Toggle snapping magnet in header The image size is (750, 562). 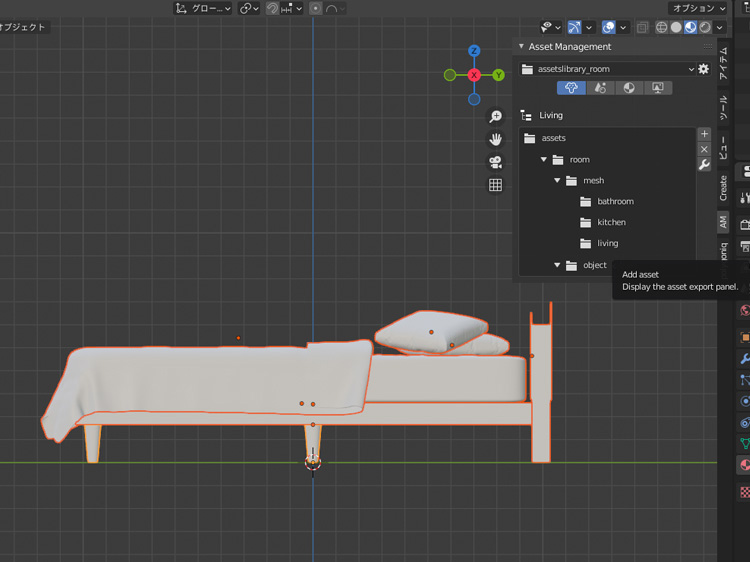272,8
